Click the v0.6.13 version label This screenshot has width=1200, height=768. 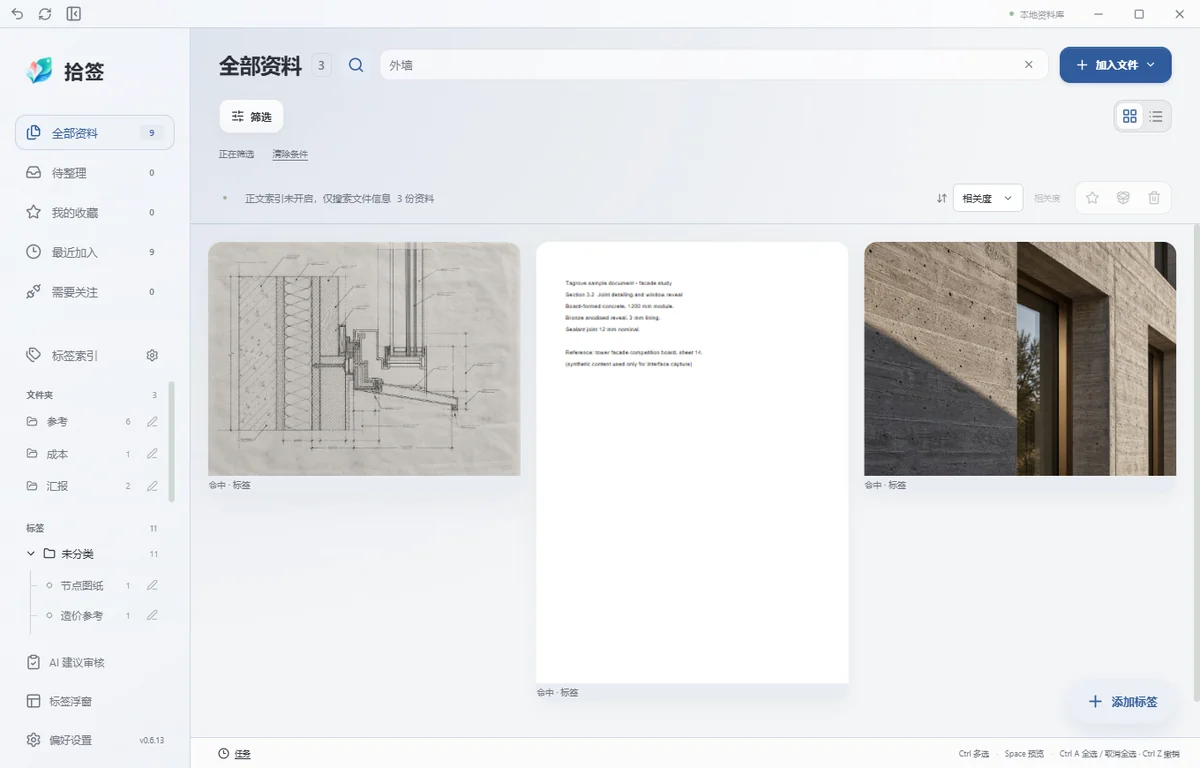click(x=152, y=740)
